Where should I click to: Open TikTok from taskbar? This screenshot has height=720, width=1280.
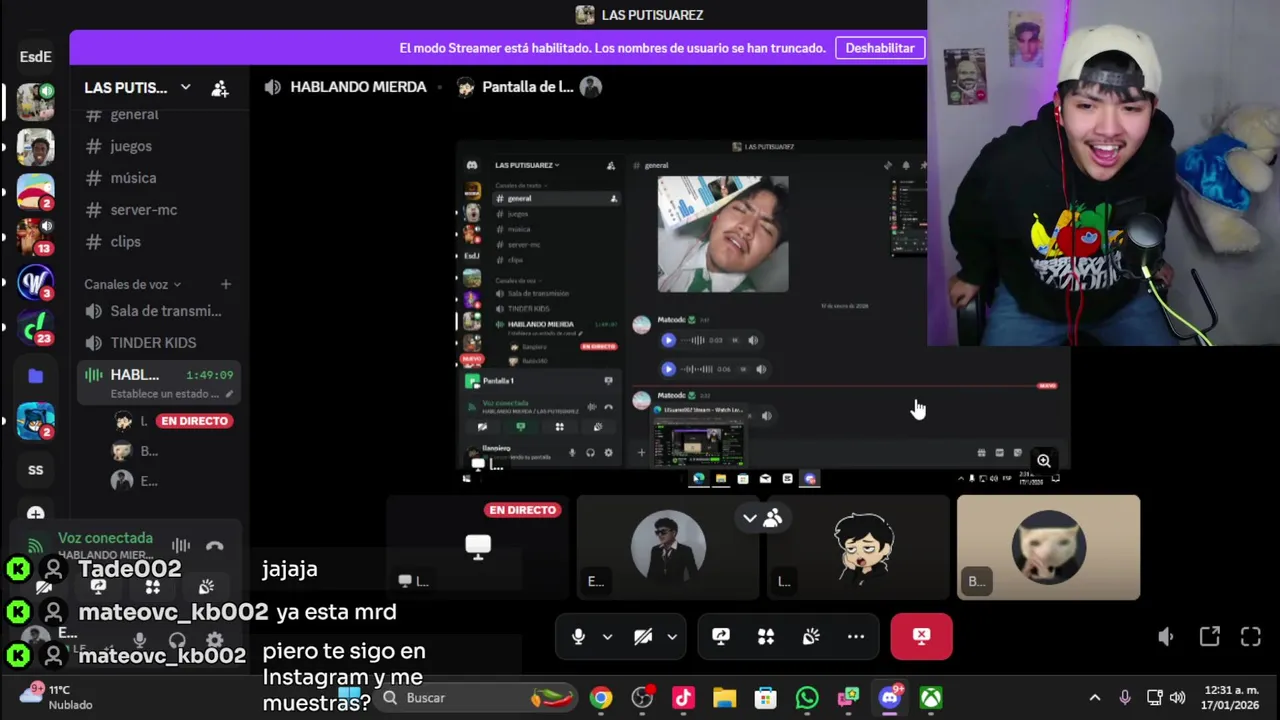683,698
